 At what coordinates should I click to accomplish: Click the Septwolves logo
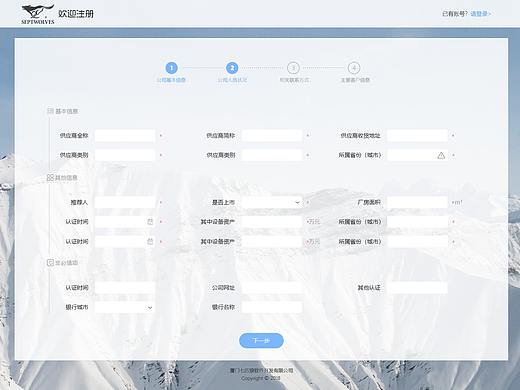pyautogui.click(x=38, y=14)
